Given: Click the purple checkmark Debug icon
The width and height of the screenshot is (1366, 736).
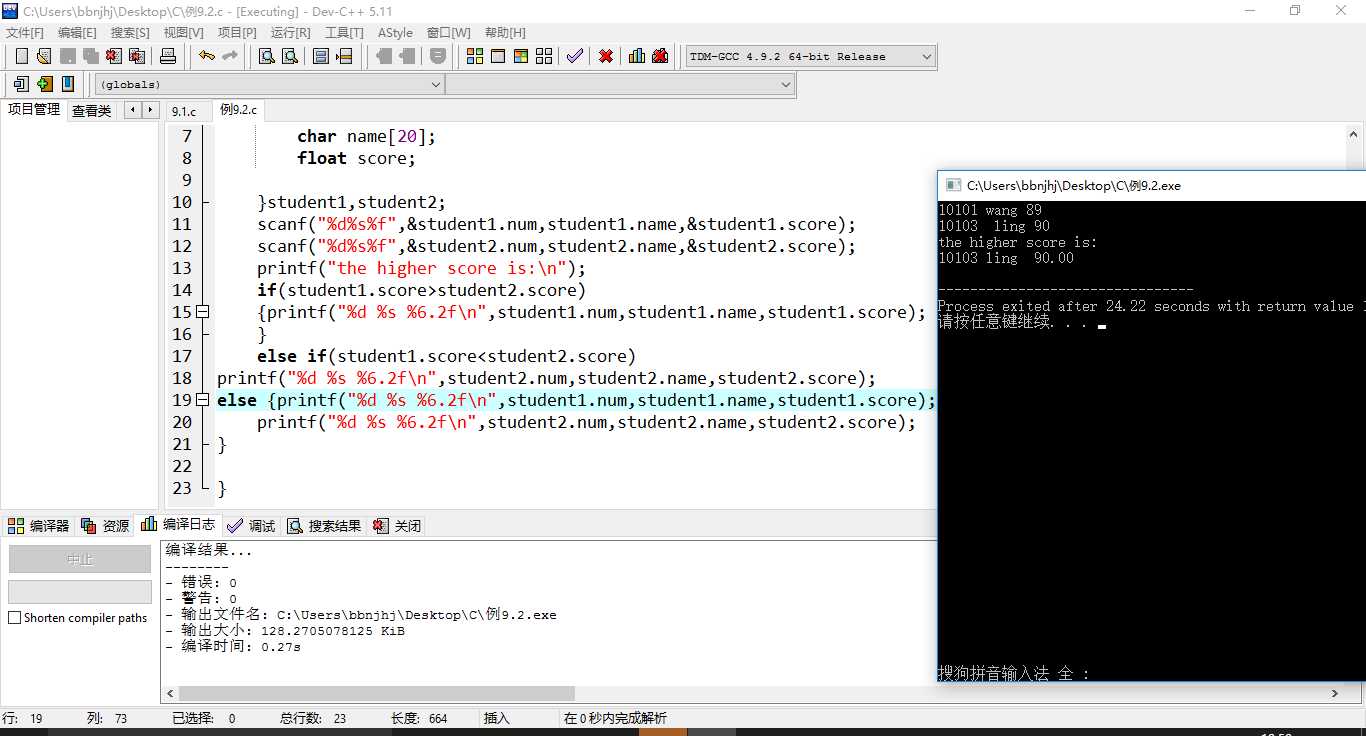Looking at the screenshot, I should point(575,56).
